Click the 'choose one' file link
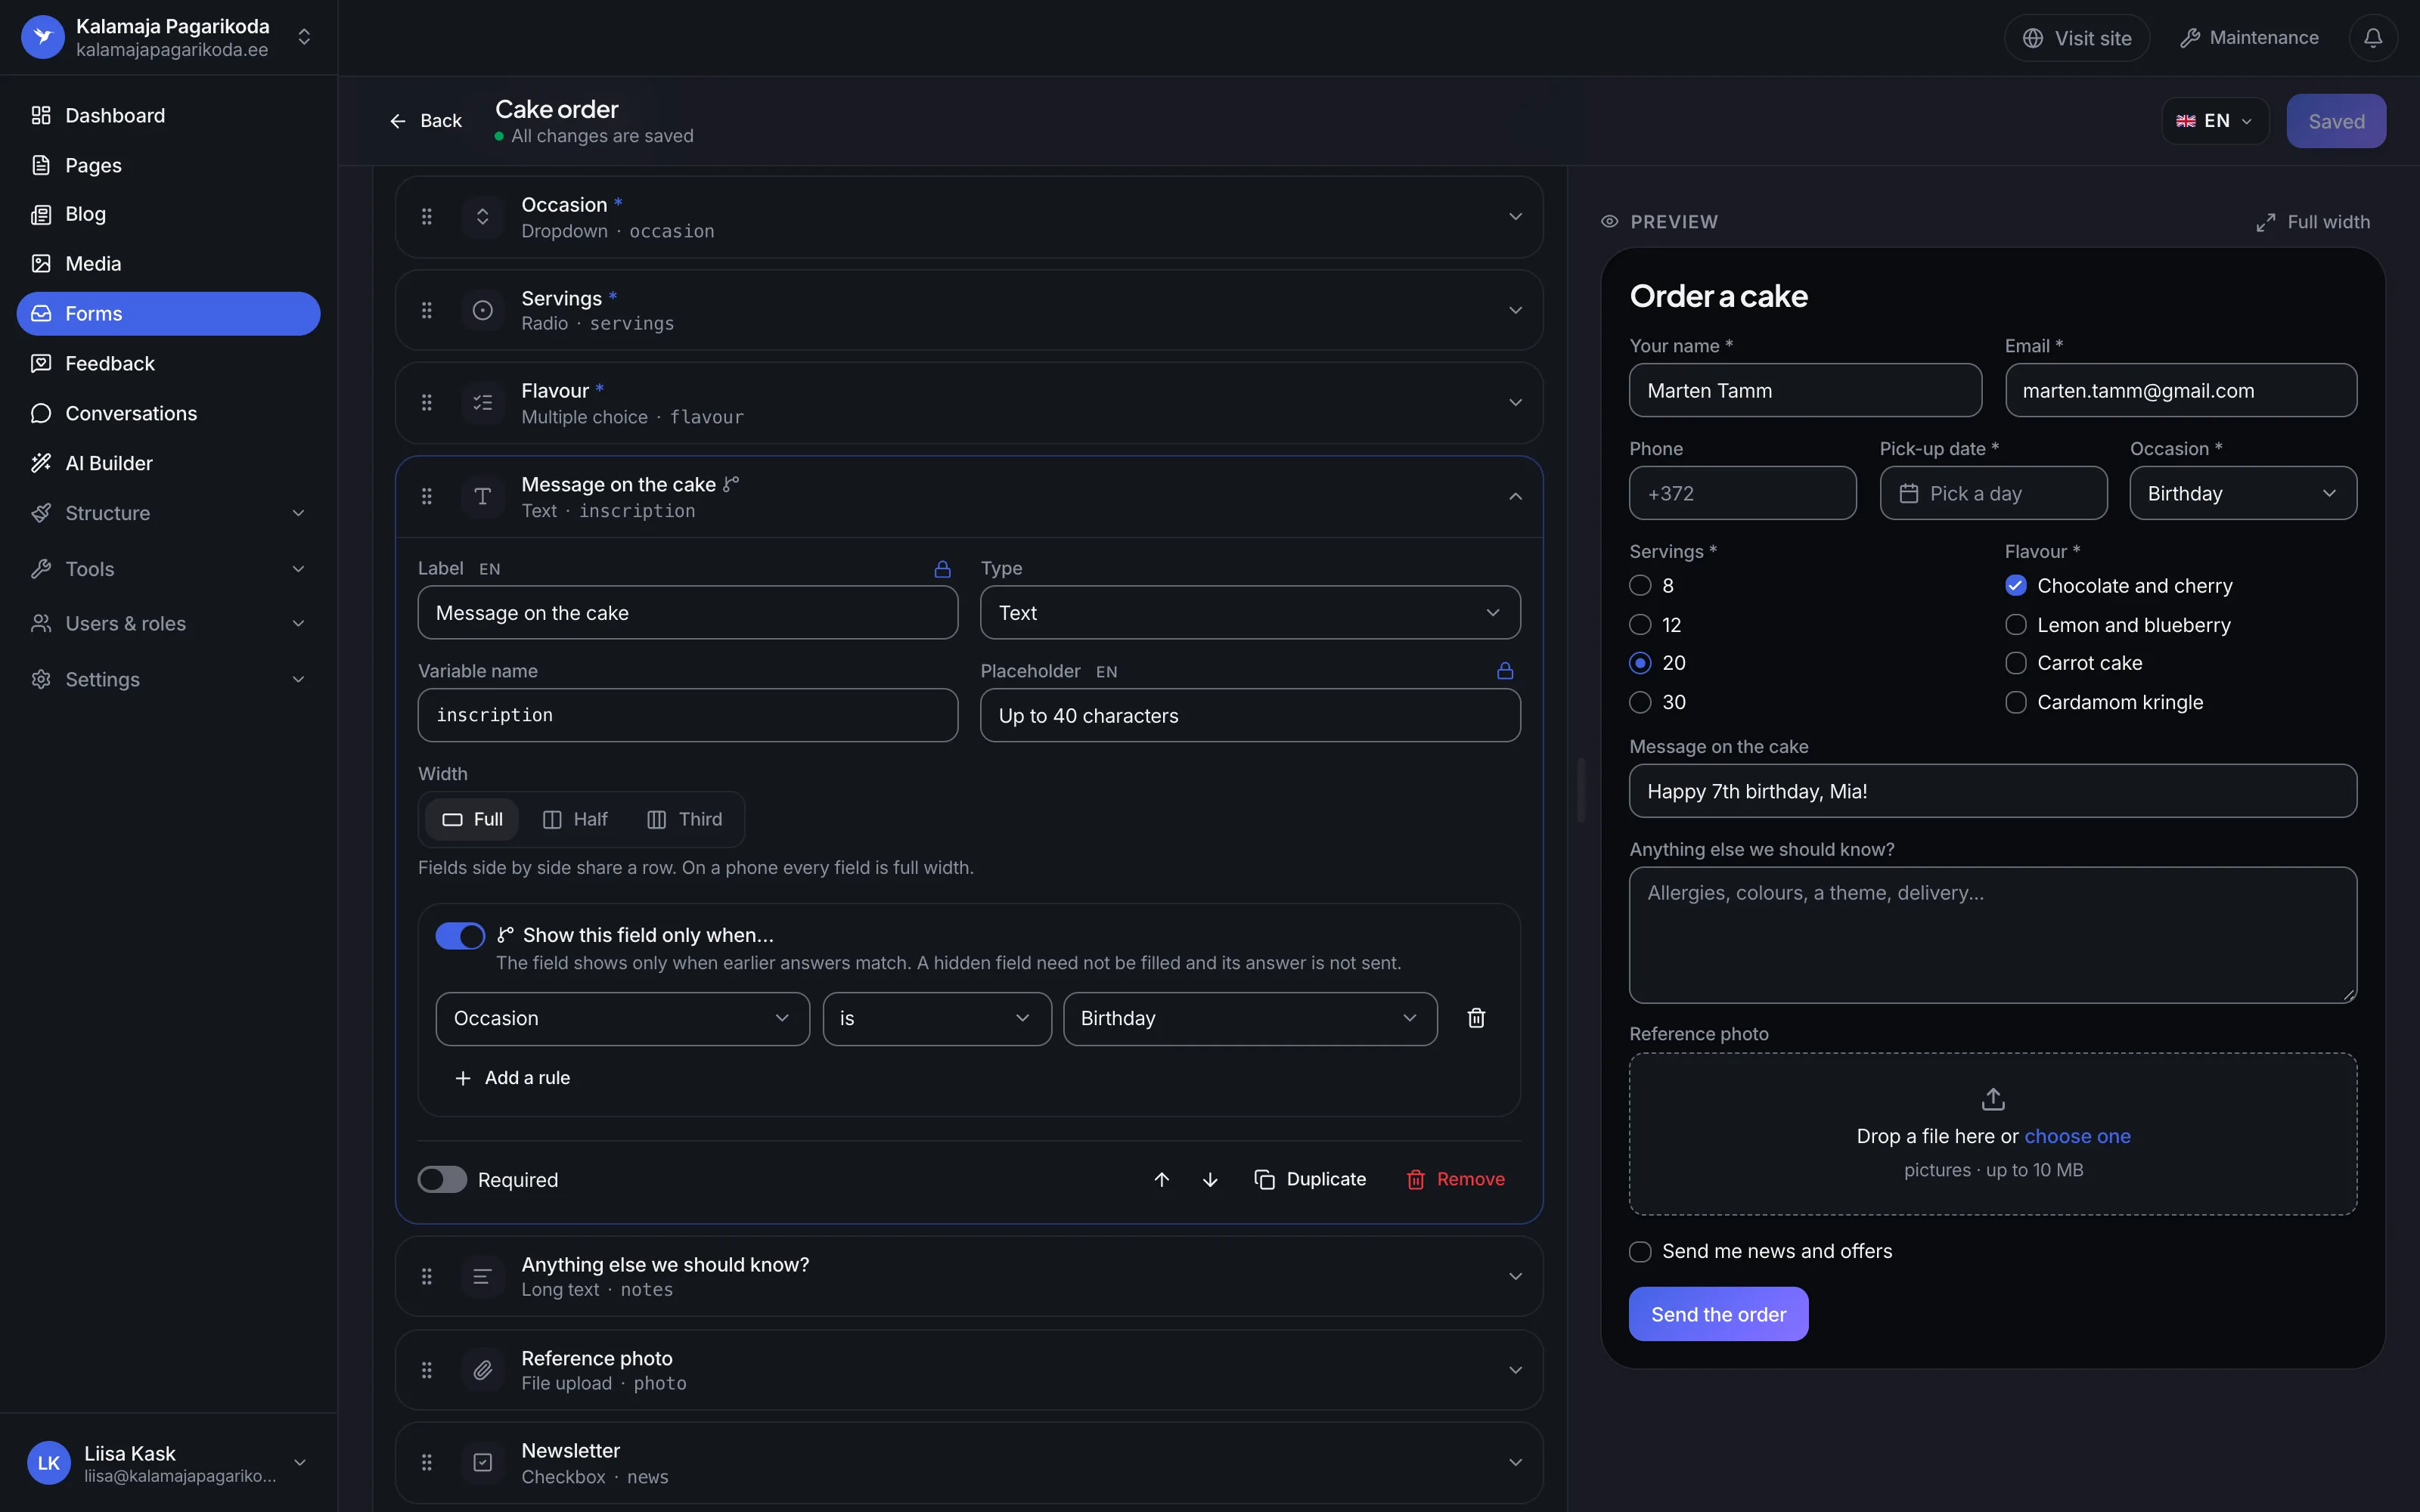 (2077, 1136)
